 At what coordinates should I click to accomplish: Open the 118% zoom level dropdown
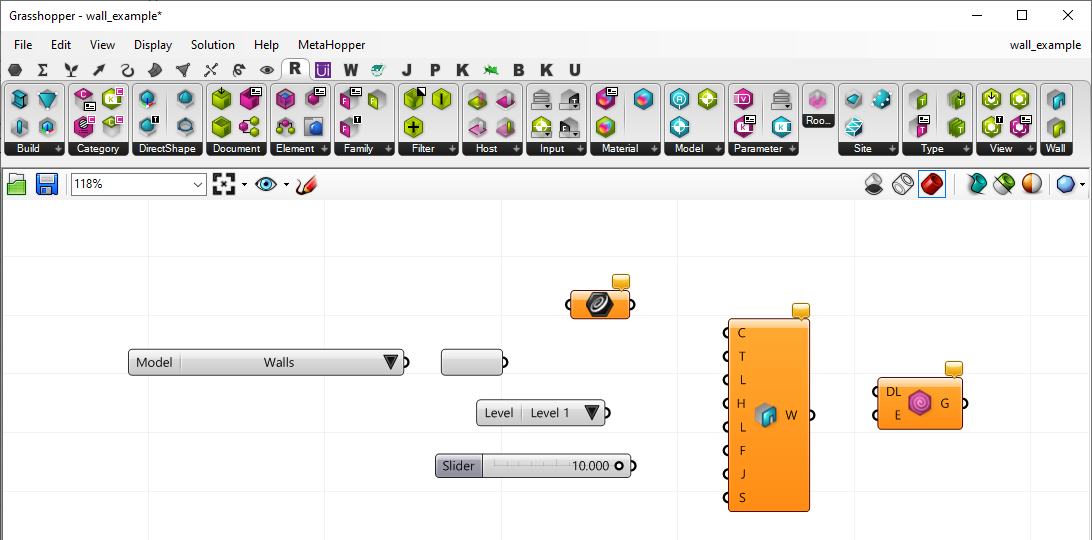click(x=197, y=185)
